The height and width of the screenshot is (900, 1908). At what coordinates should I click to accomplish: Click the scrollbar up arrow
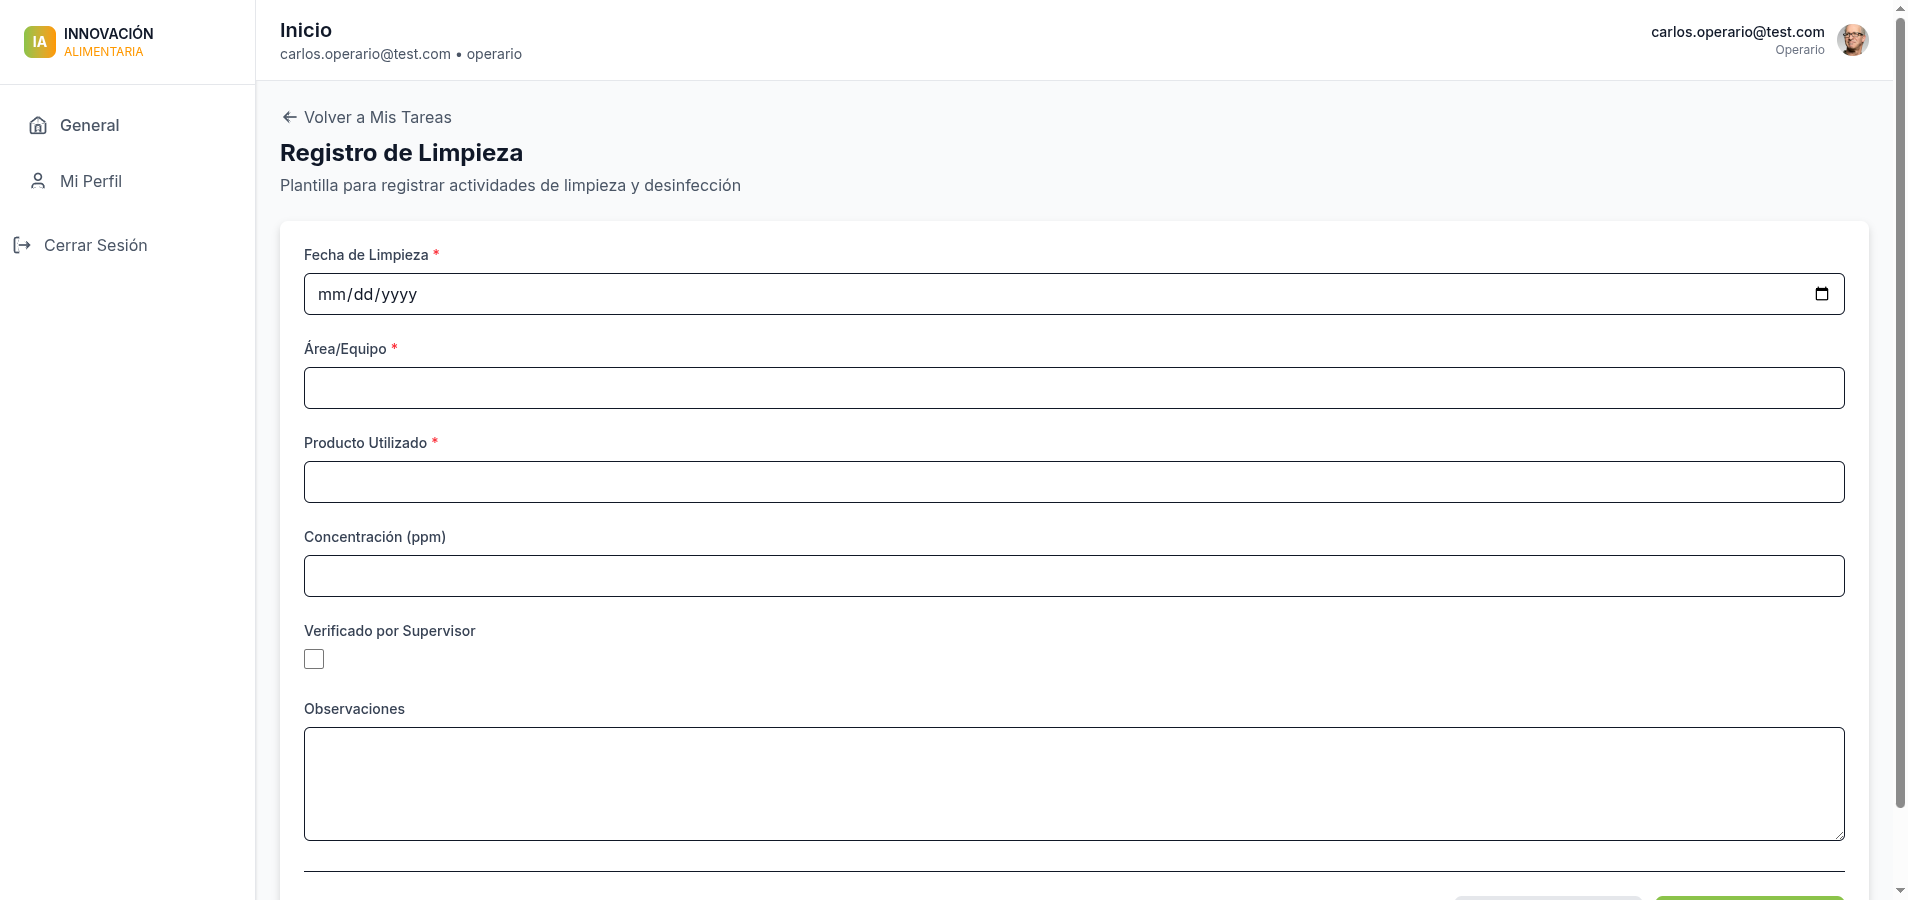(1900, 8)
